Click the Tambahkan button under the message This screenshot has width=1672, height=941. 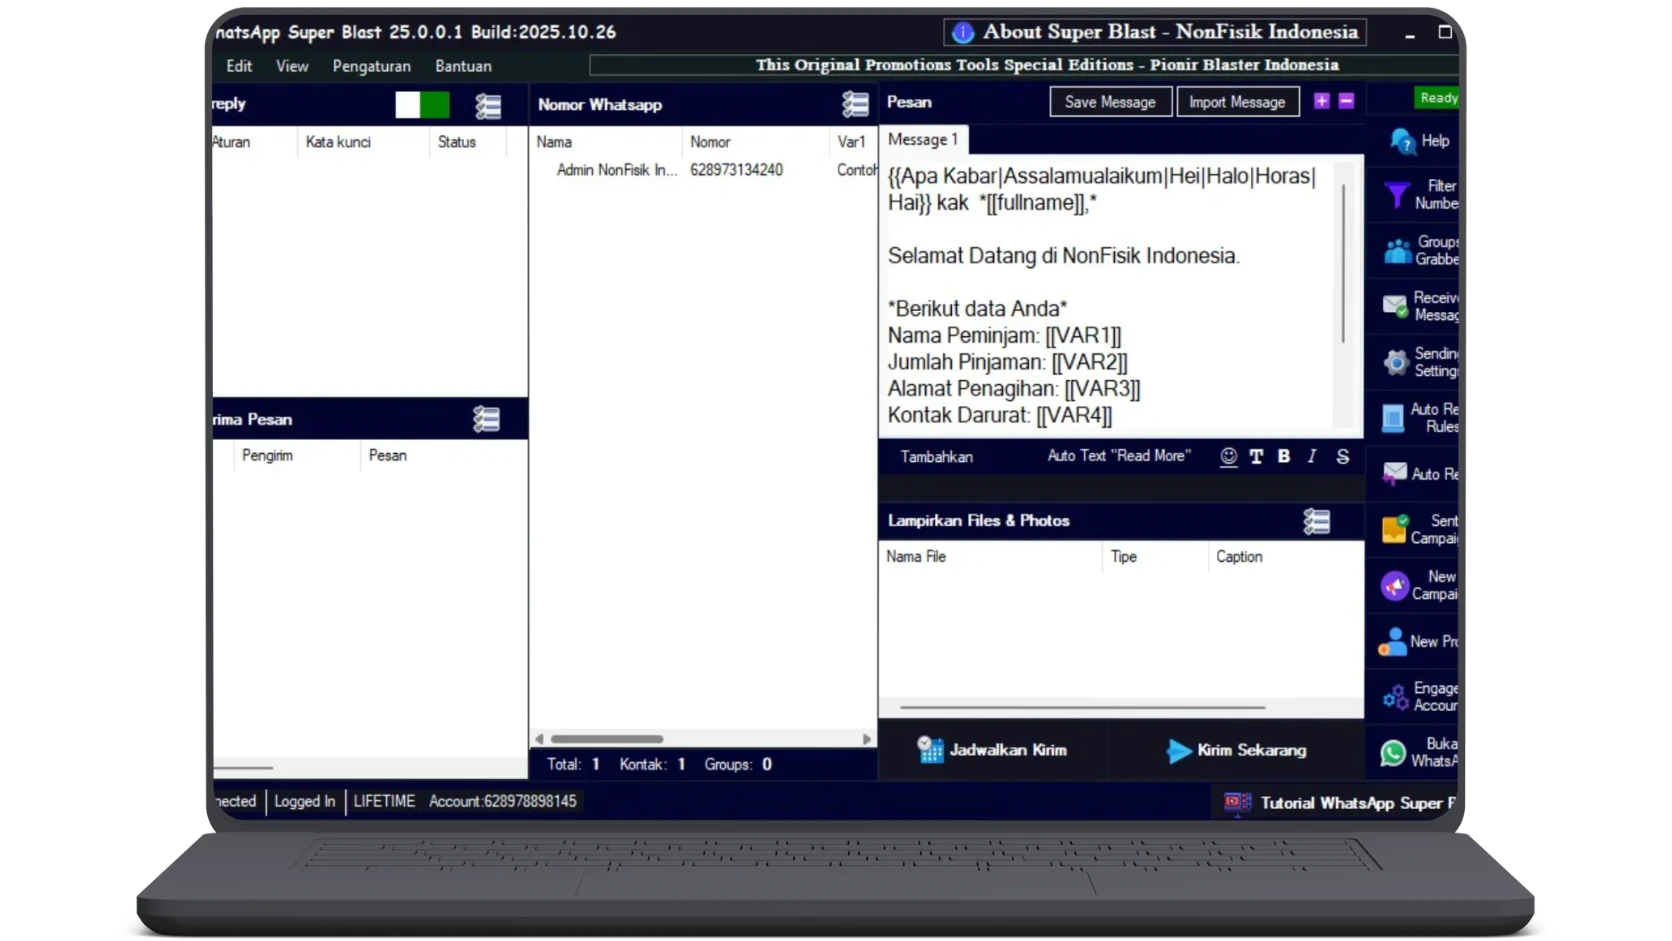click(936, 457)
